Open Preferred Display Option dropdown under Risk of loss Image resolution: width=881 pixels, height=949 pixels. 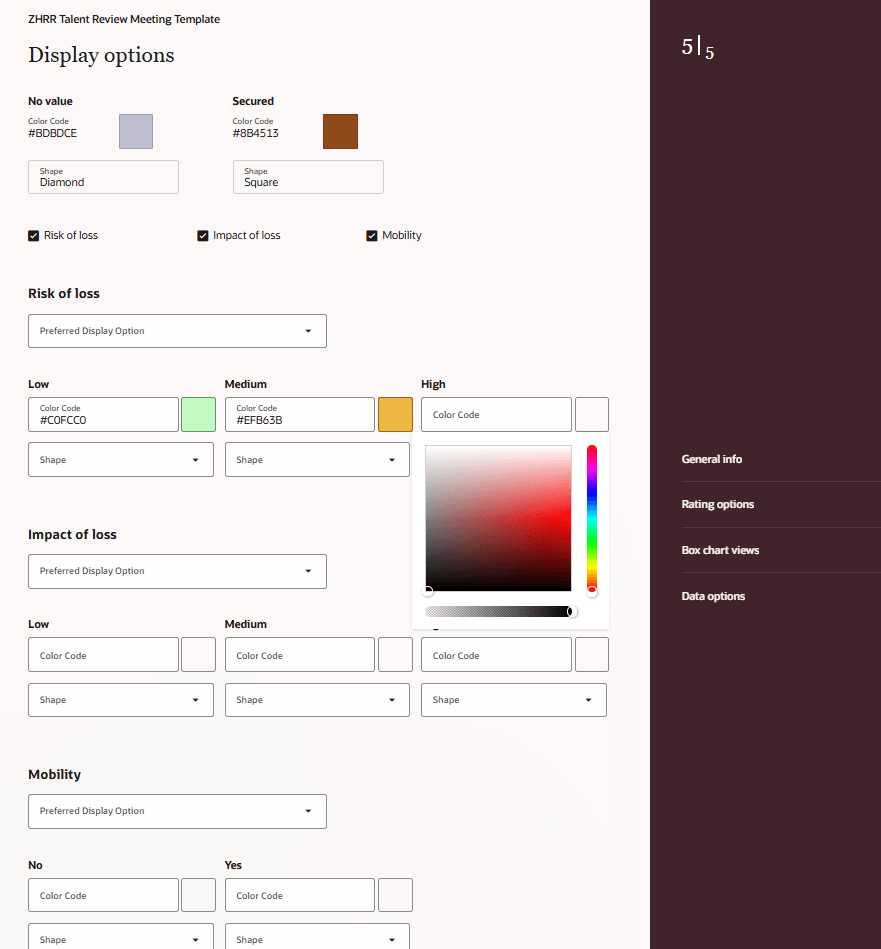(177, 331)
